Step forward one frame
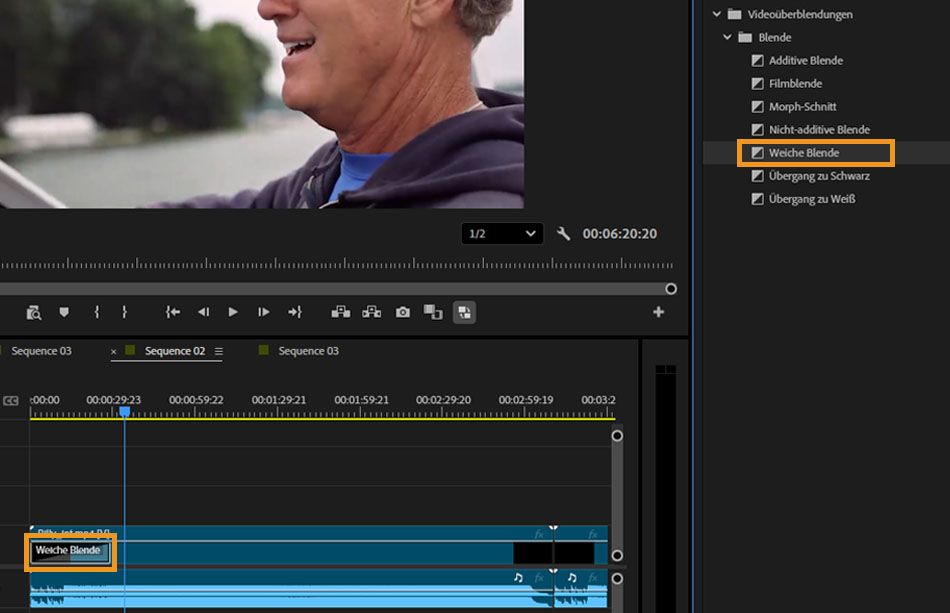The height and width of the screenshot is (613, 950). [263, 312]
